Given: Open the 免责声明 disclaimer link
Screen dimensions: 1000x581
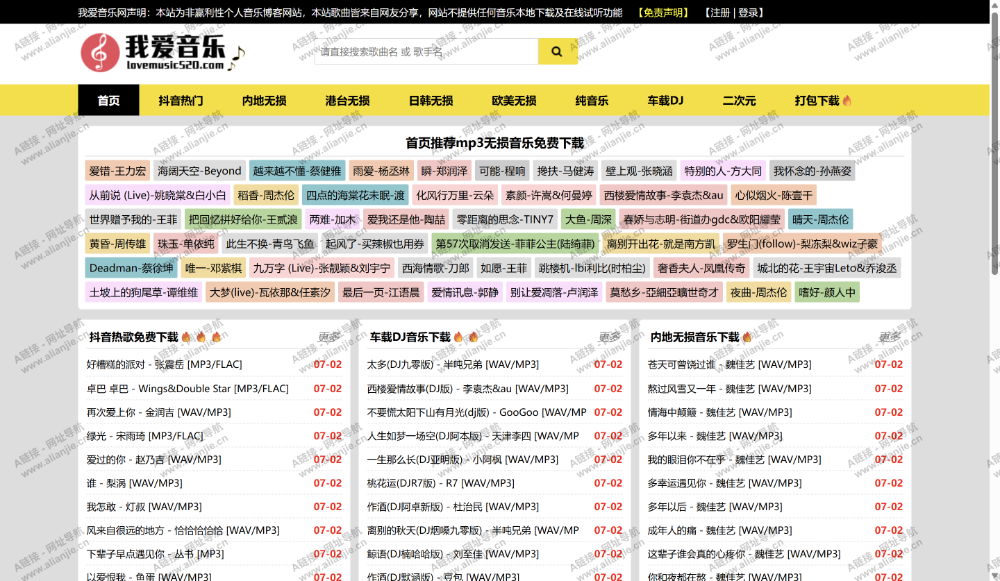Looking at the screenshot, I should tap(663, 12).
